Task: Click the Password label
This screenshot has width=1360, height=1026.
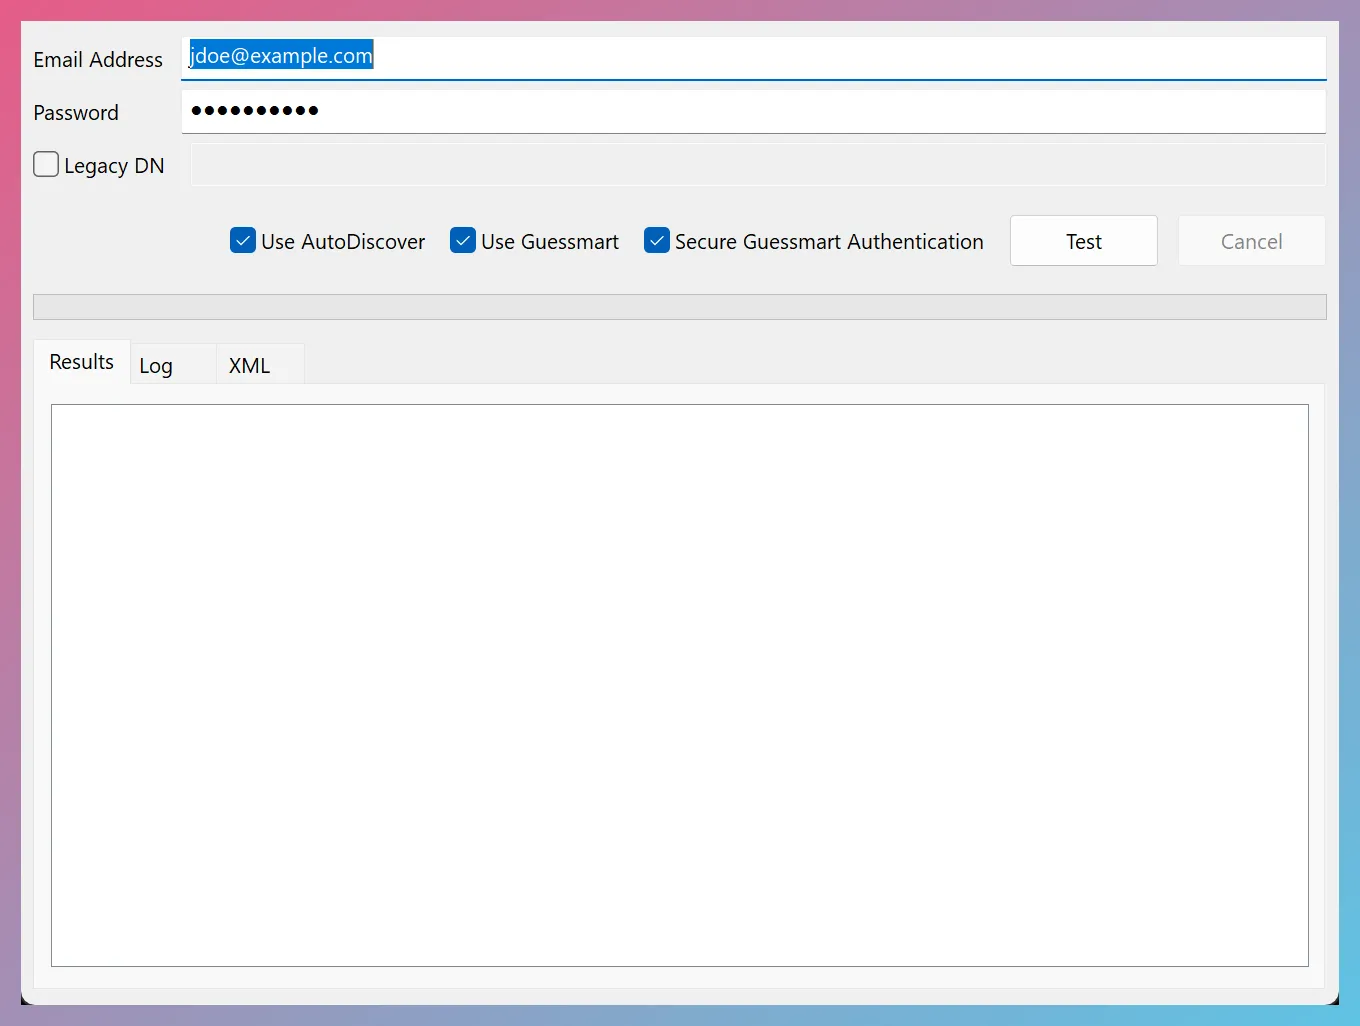Action: point(76,112)
